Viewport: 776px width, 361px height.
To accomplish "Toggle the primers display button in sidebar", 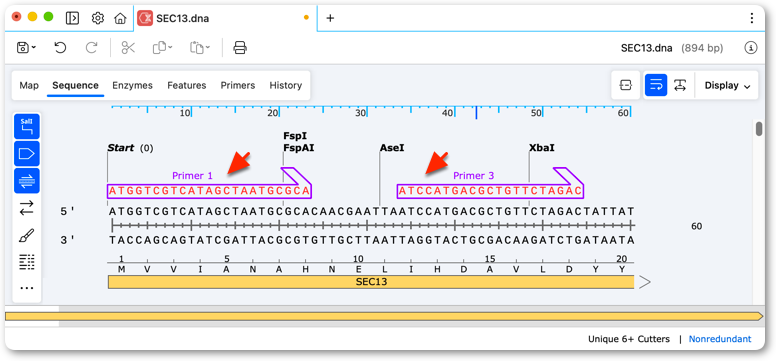I will click(27, 181).
